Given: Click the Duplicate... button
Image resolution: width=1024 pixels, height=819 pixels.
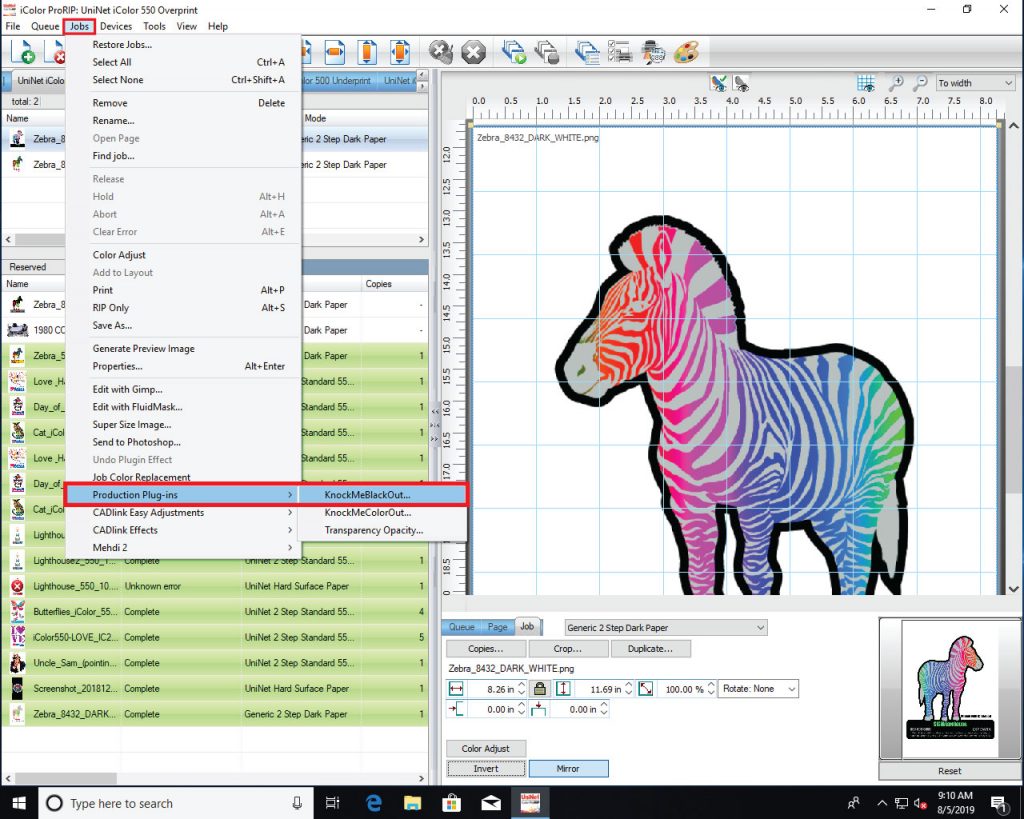Looking at the screenshot, I should (650, 649).
